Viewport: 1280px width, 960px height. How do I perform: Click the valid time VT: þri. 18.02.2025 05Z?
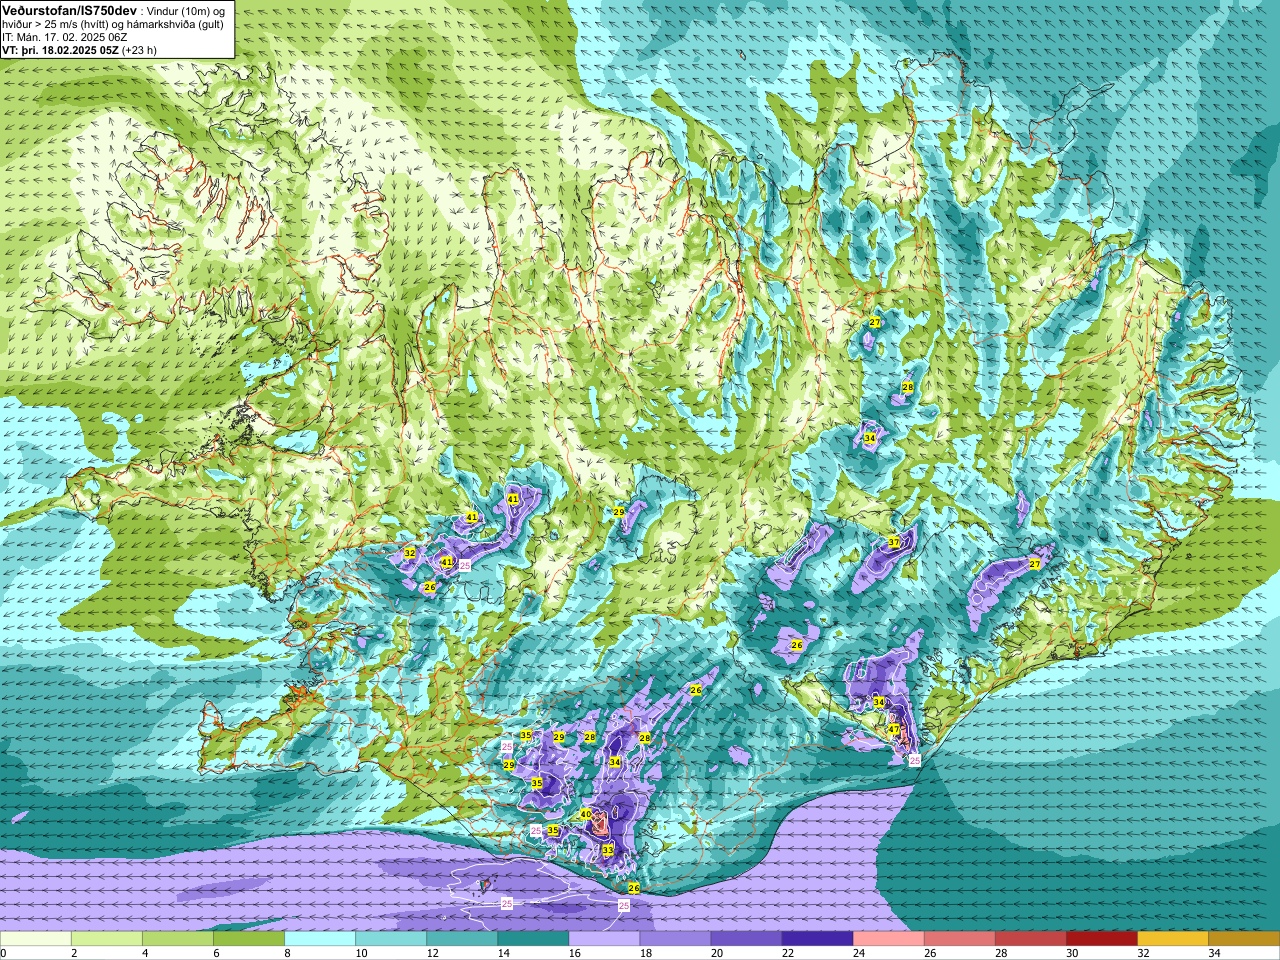(59, 49)
